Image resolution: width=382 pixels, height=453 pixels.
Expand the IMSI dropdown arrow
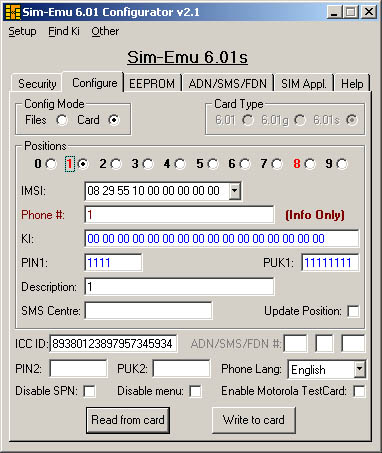[235, 191]
